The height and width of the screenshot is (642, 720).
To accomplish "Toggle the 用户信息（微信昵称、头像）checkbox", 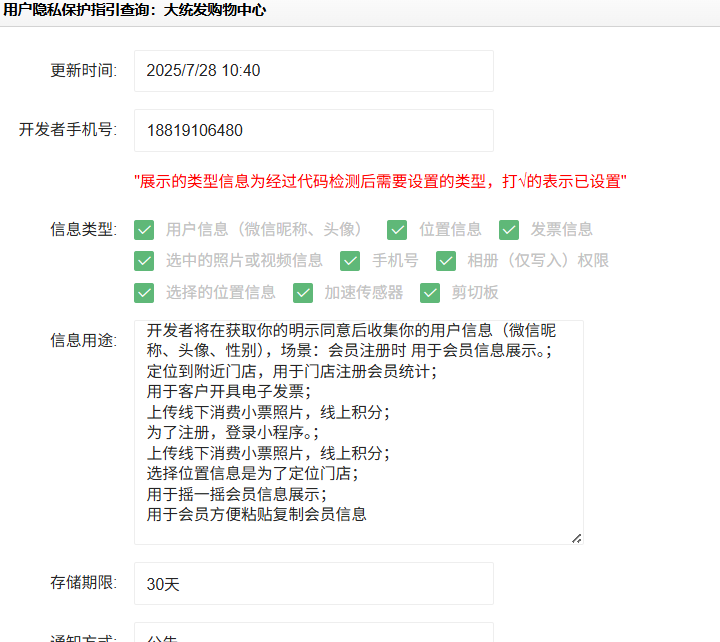I will coord(144,230).
